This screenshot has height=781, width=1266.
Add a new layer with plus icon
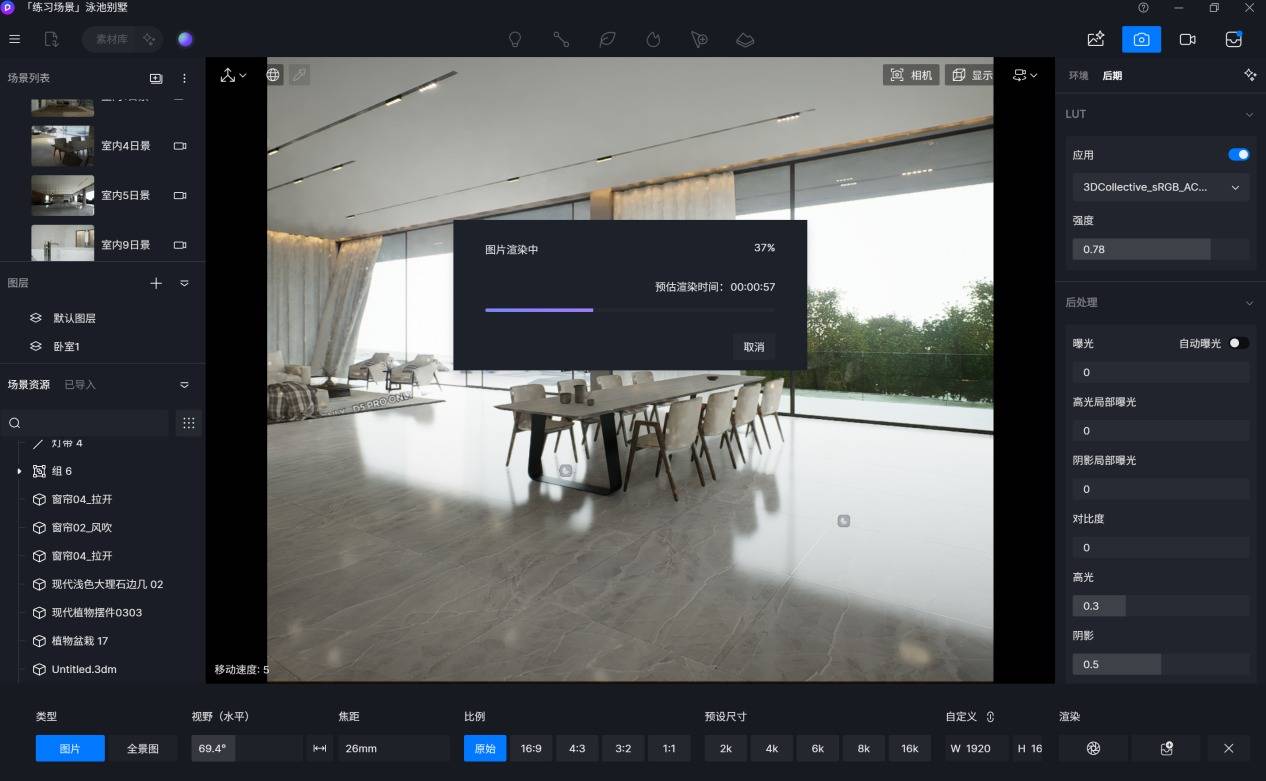[x=156, y=283]
